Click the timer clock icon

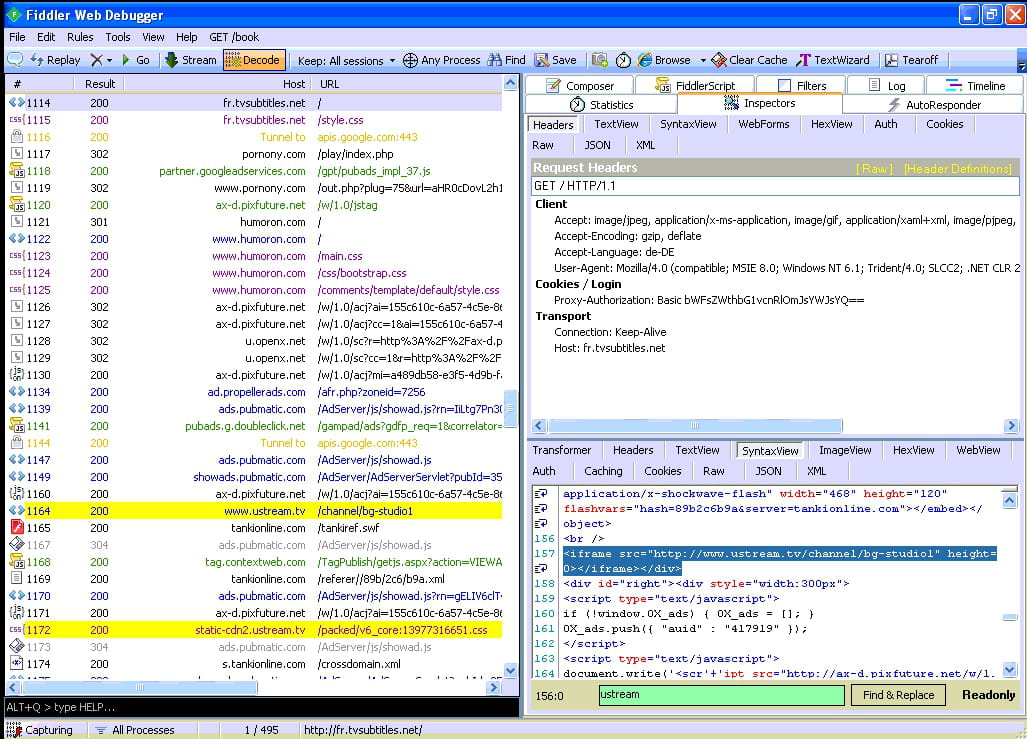pos(623,60)
